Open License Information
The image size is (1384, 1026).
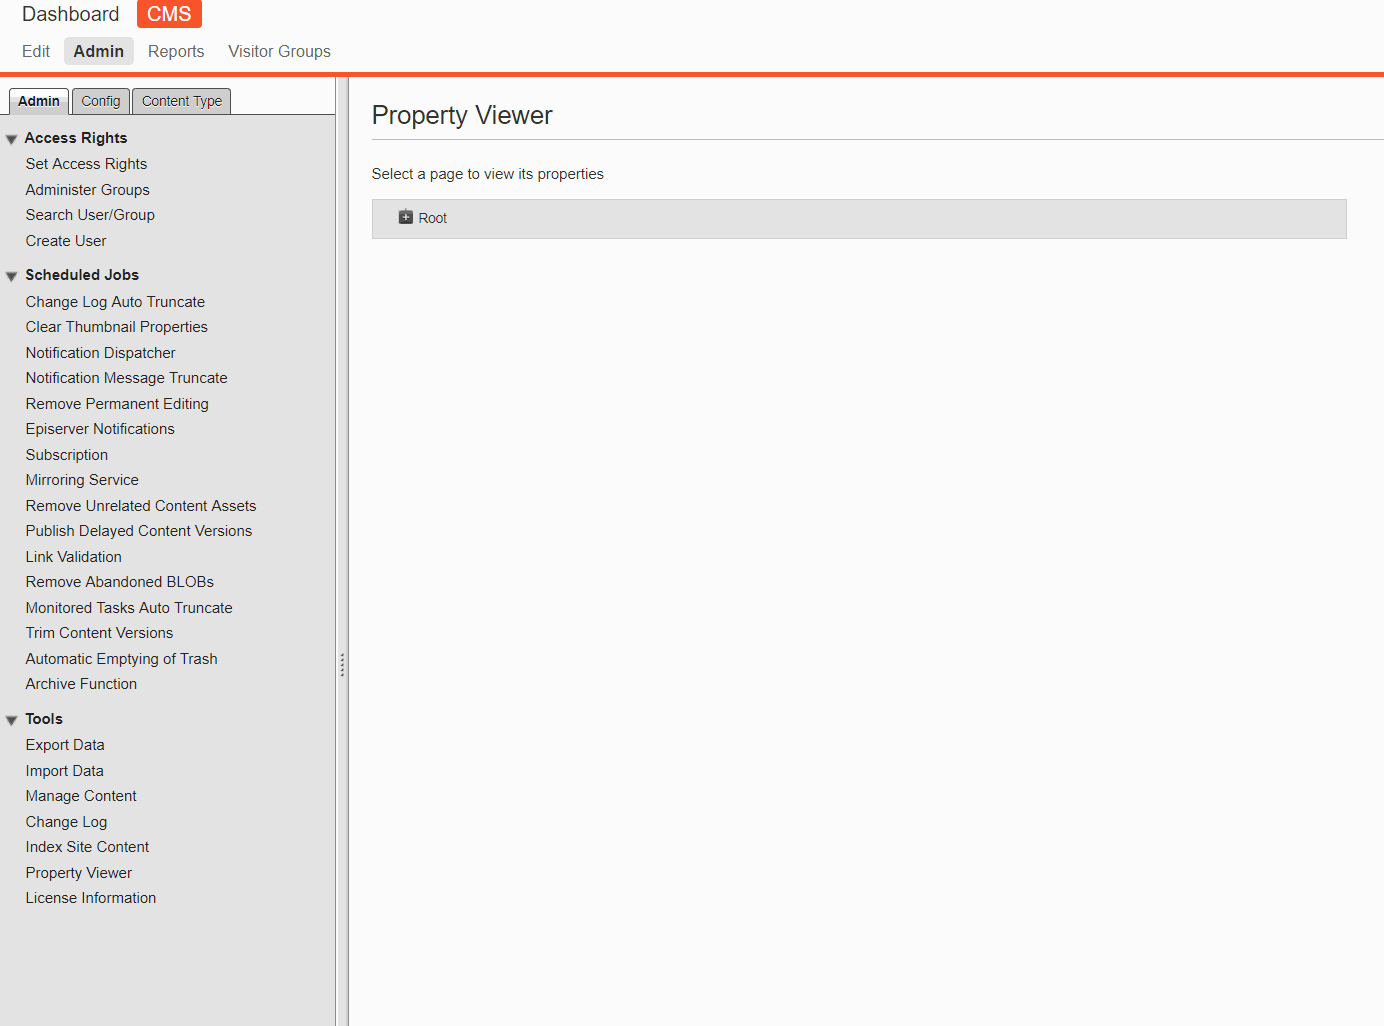coord(91,898)
